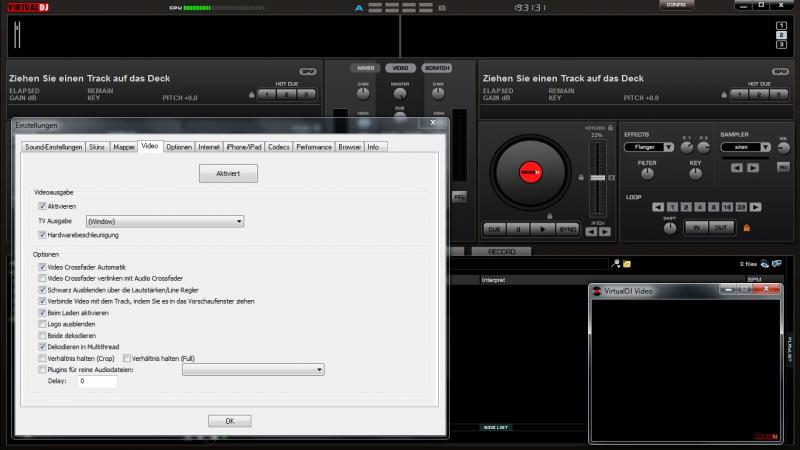
Task: Uncheck Hardwarebeschleunigung checkbox
Action: coord(42,235)
